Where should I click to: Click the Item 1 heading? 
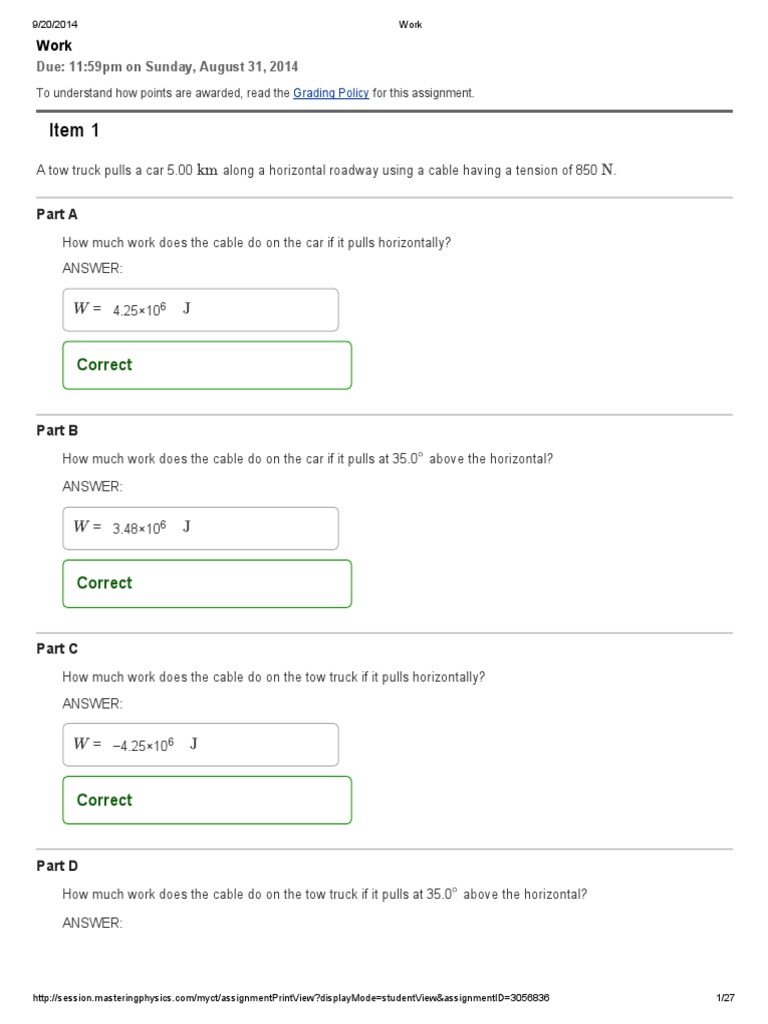74,131
